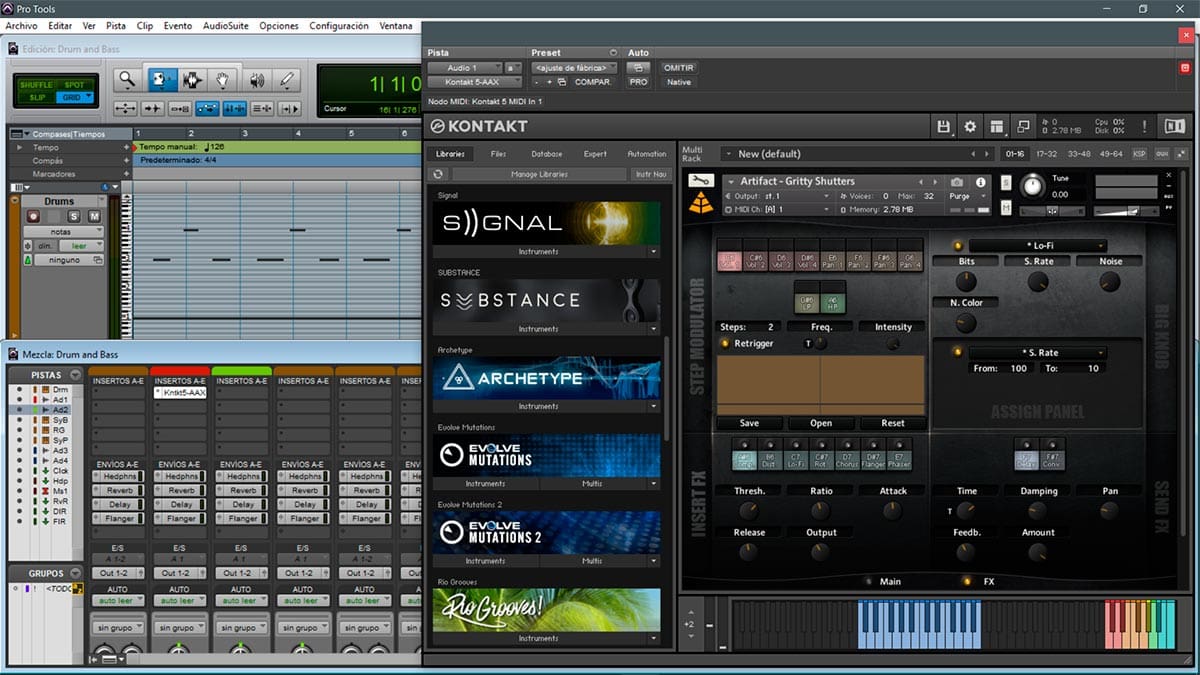Click the Instr Nav button
1200x675 pixels.
650,174
